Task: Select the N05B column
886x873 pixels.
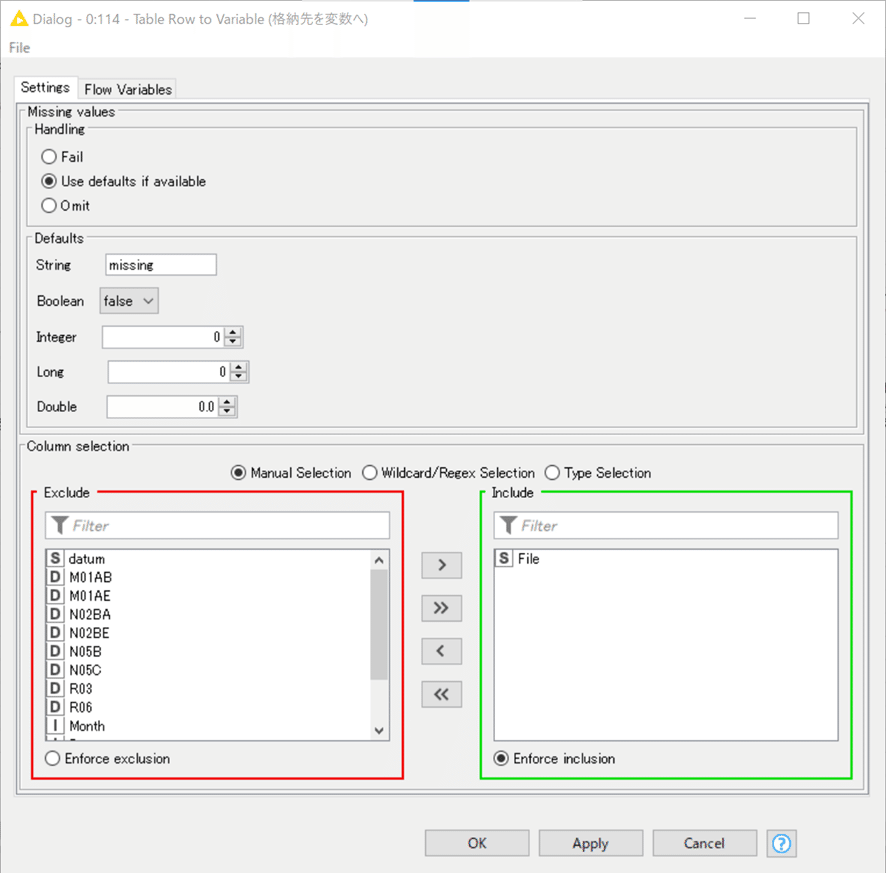Action: point(209,652)
